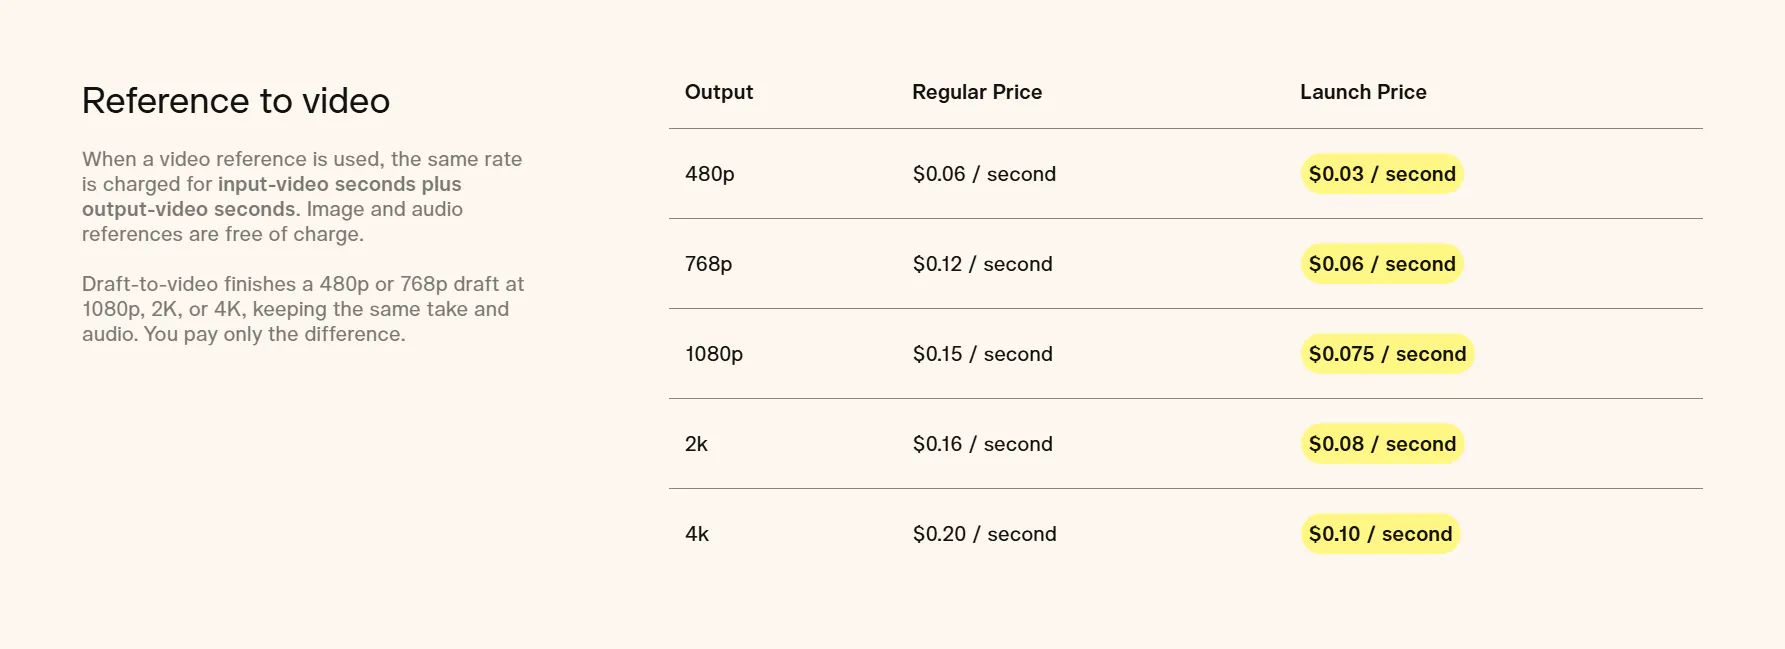Click the $0.06 / second highlighted launch price
Screen dimensions: 1785x649
pyautogui.click(x=1382, y=264)
